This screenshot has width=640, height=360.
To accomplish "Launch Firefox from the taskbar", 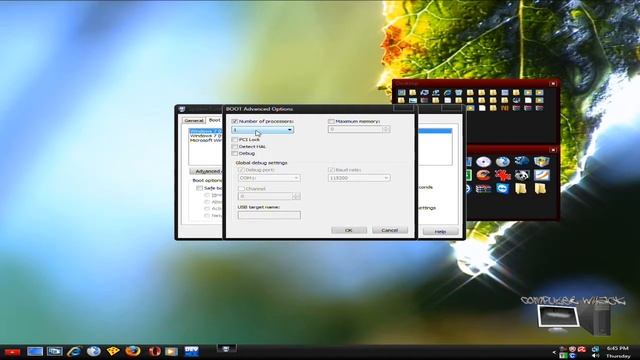I will click(133, 351).
